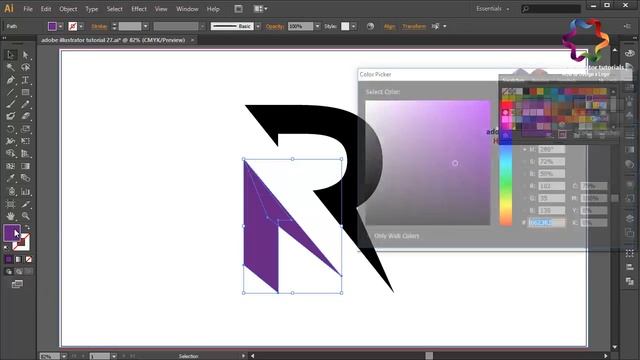Pick the Line Segment tool
The height and width of the screenshot is (360, 640).
coord(11,92)
